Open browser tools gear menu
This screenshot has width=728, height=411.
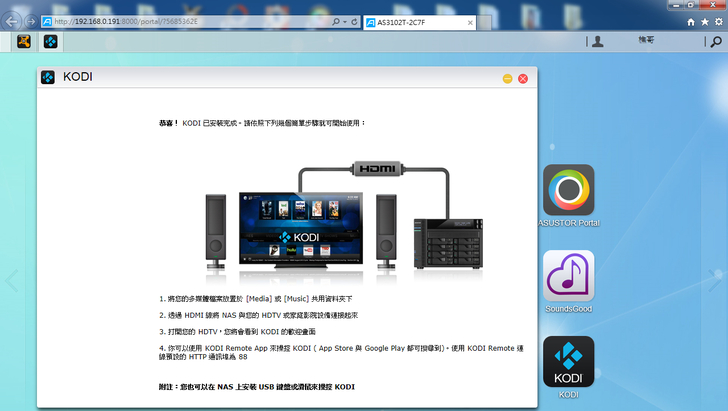pos(719,22)
